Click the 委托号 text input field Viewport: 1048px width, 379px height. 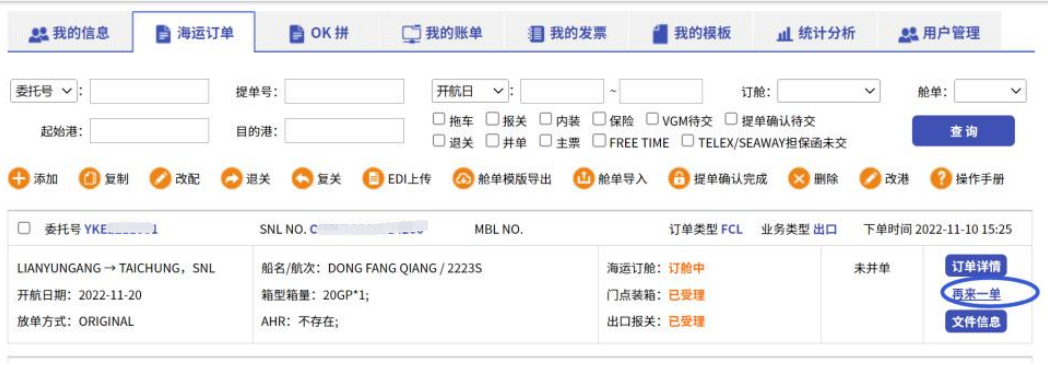point(149,91)
